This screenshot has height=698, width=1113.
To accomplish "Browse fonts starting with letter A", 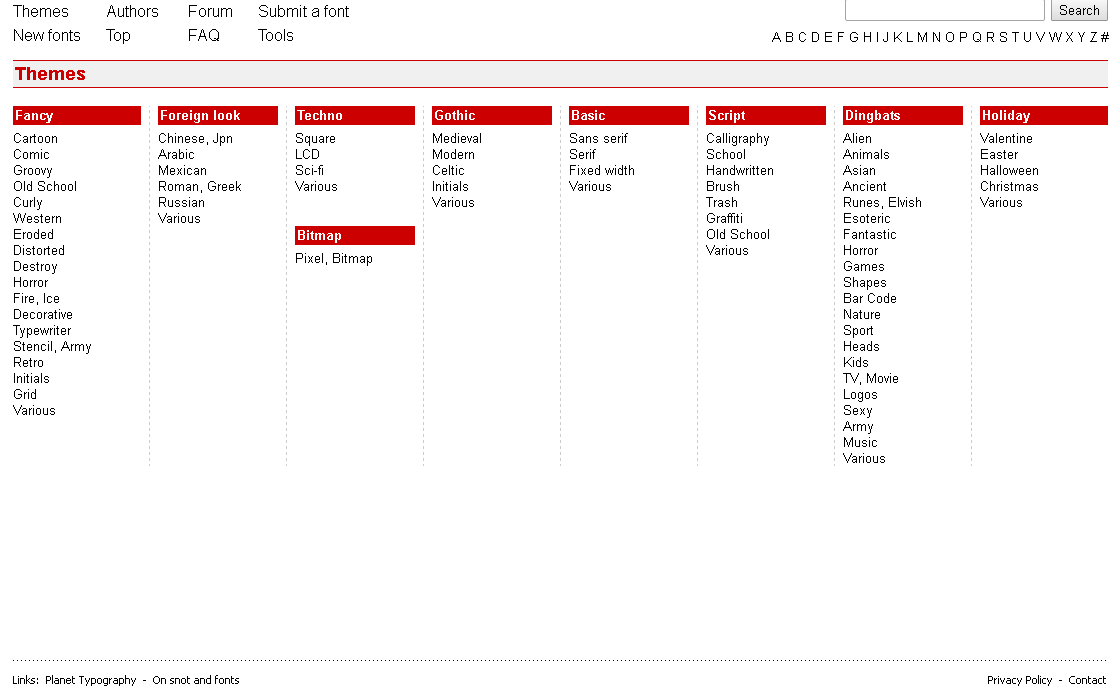I will 776,38.
